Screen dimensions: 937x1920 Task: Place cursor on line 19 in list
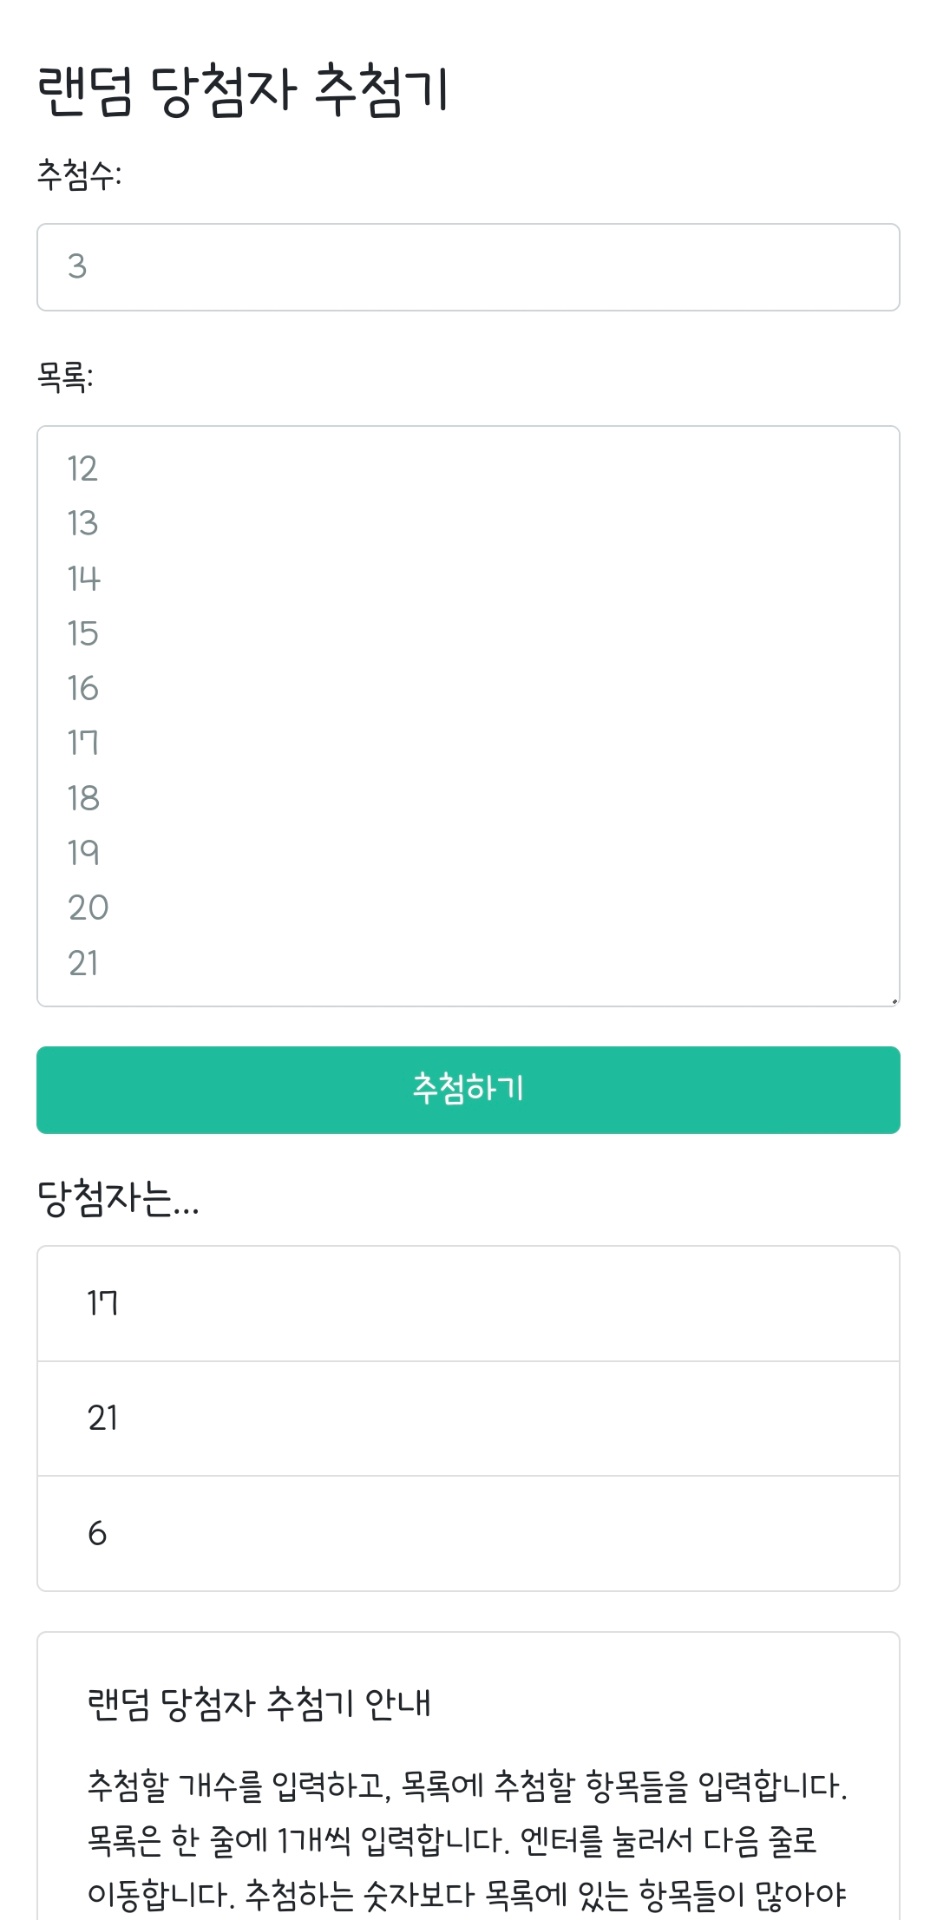click(84, 853)
